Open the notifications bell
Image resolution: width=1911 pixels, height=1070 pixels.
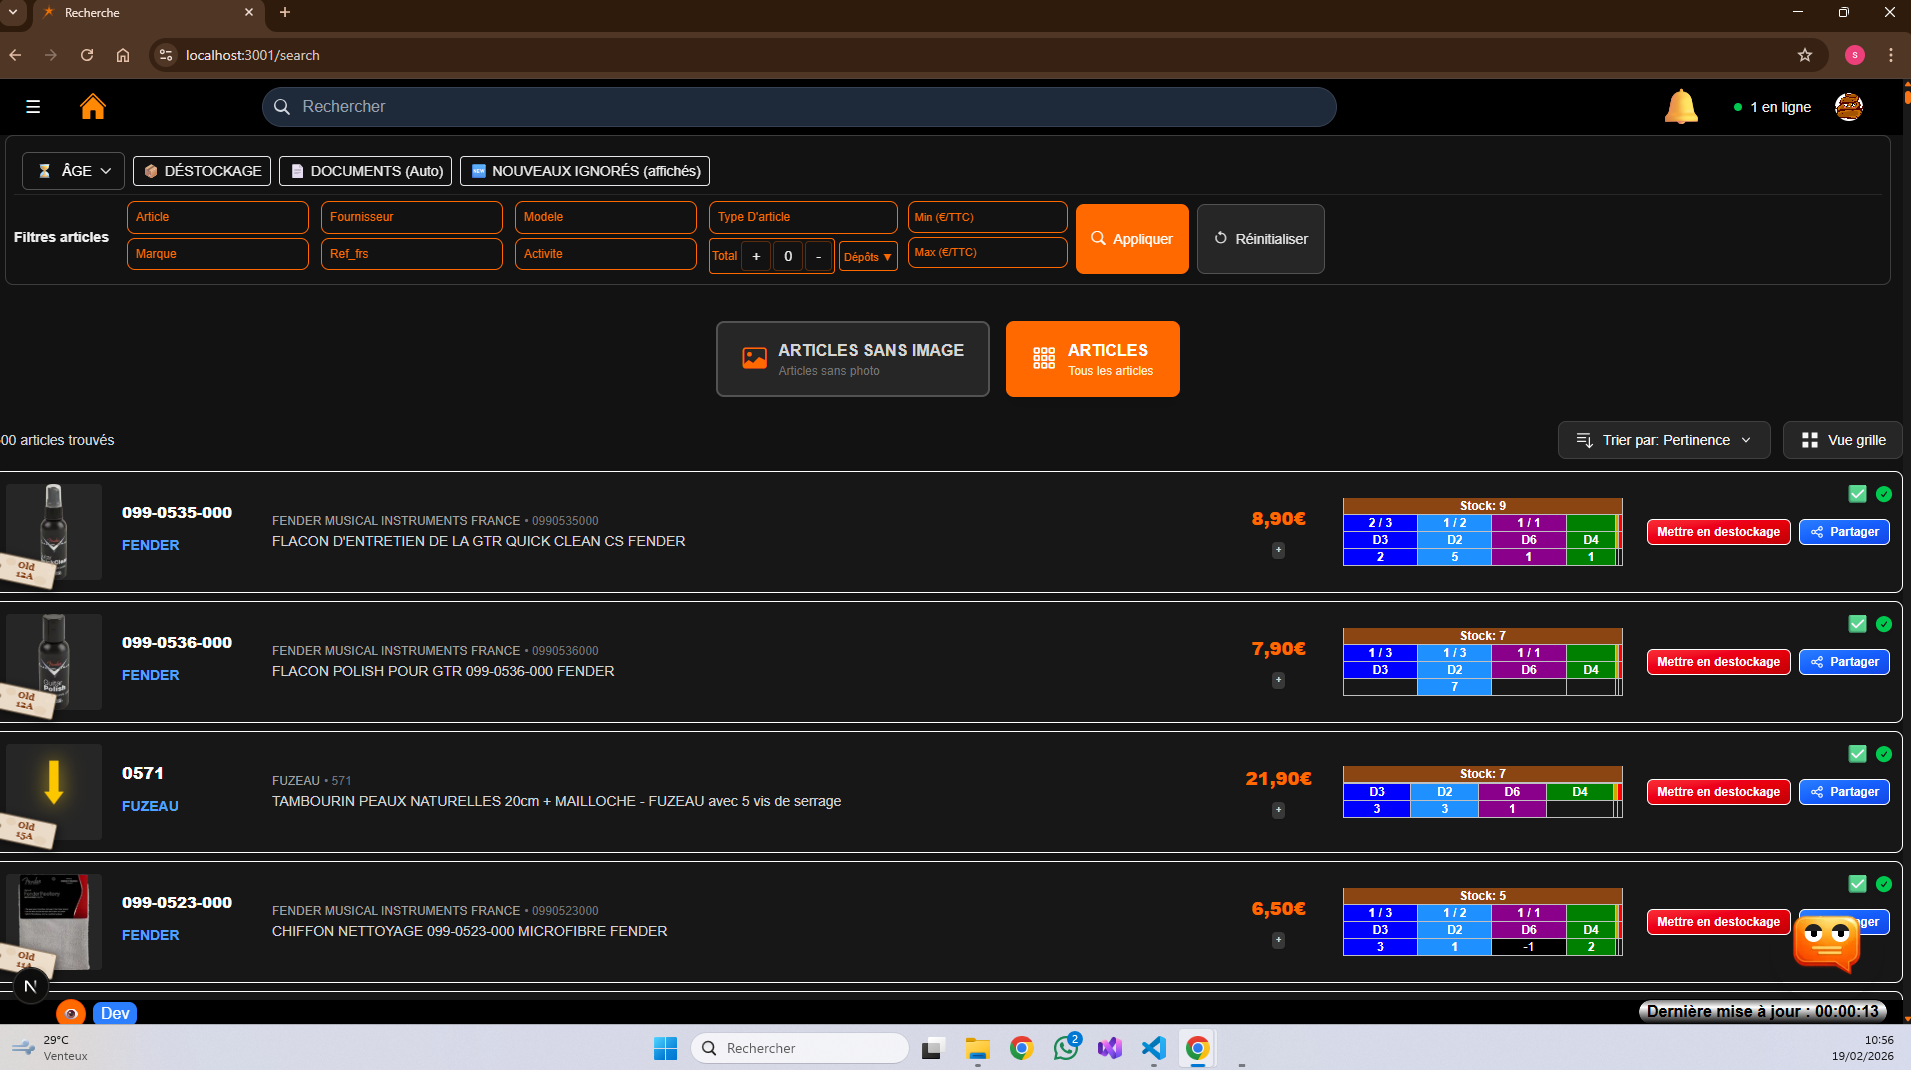pos(1680,107)
